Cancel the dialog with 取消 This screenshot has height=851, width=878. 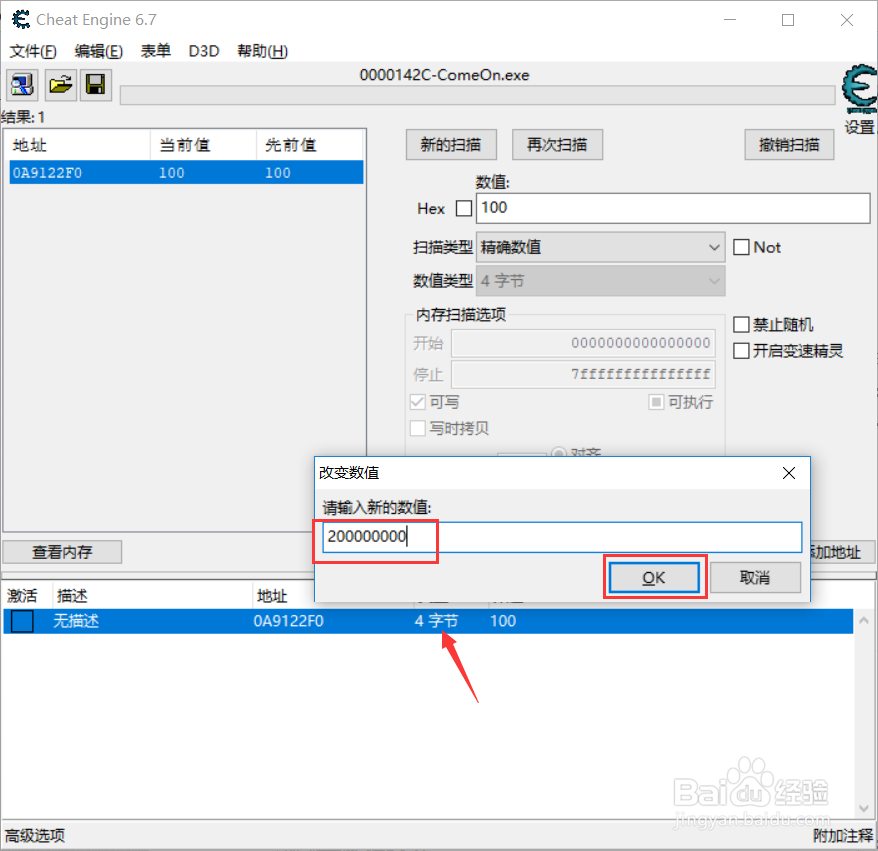tap(755, 577)
